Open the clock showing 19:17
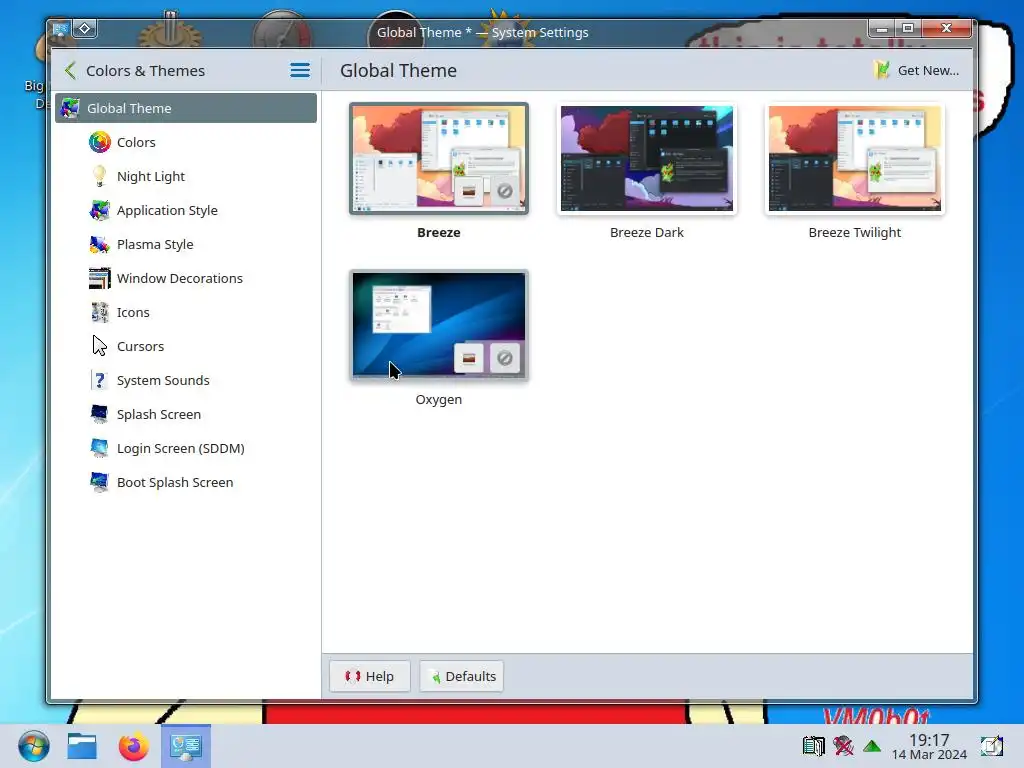The width and height of the screenshot is (1024, 768). click(x=929, y=746)
